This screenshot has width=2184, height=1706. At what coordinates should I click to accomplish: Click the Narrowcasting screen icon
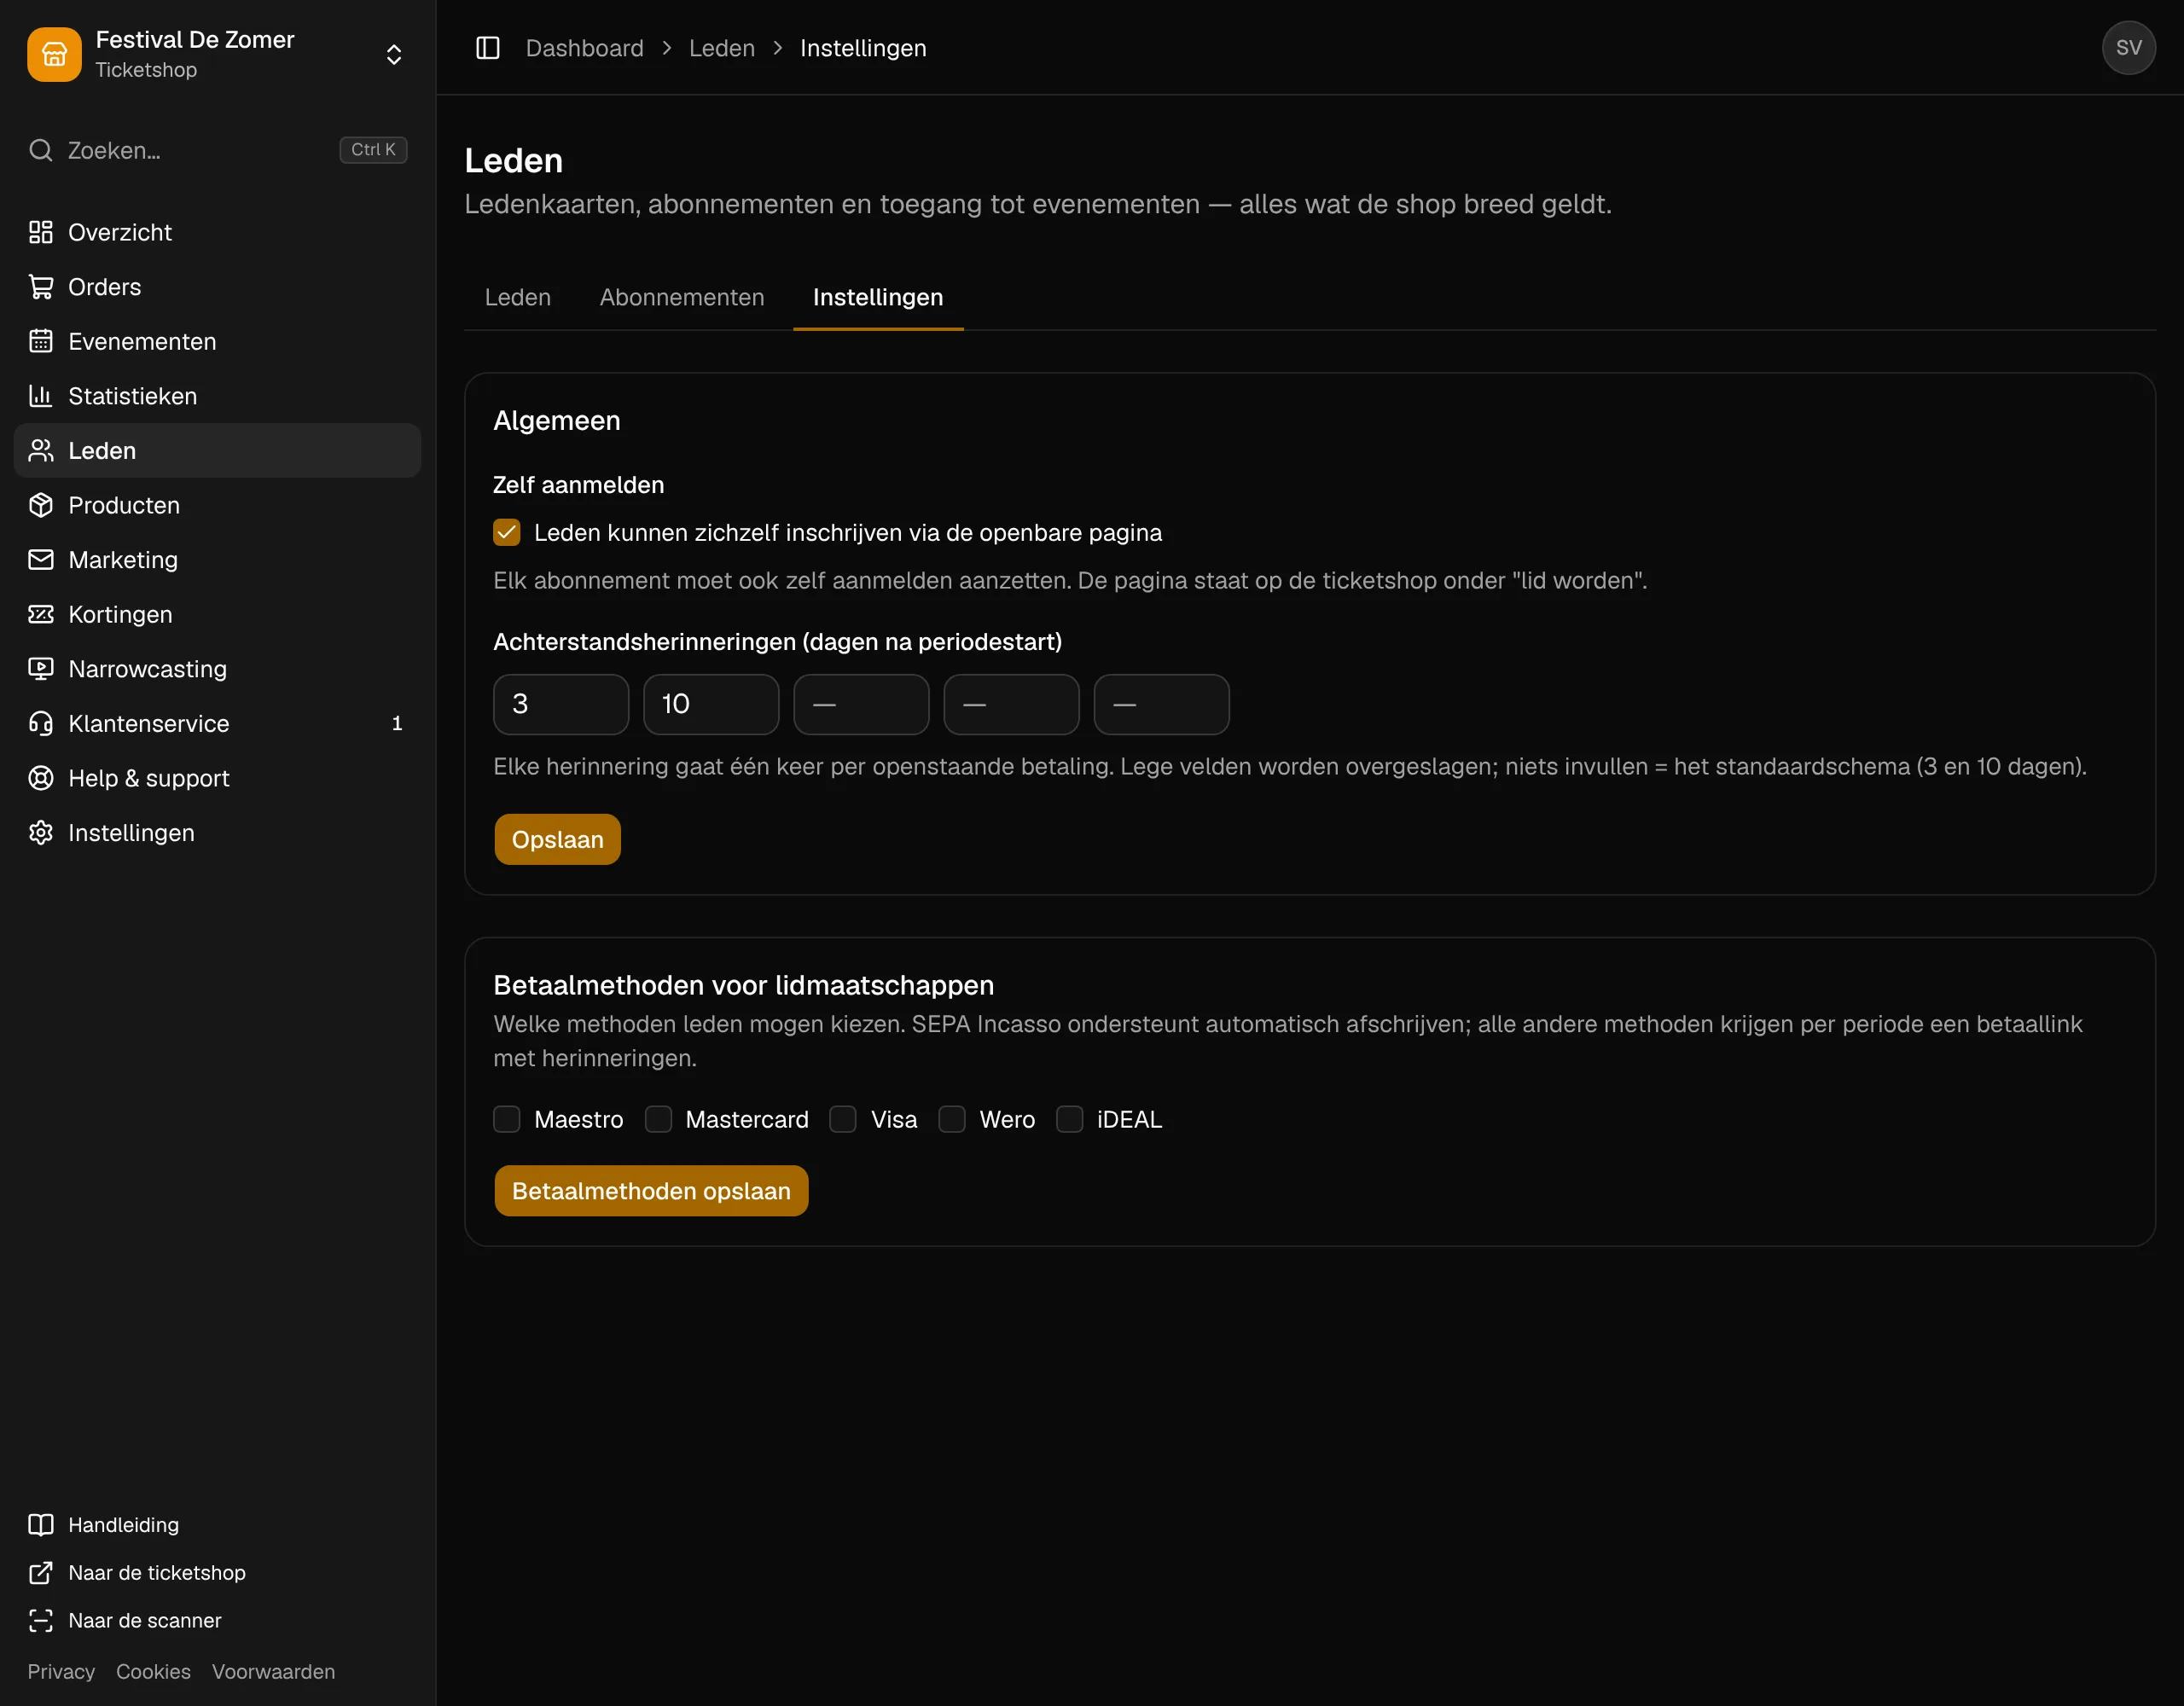coord(41,669)
